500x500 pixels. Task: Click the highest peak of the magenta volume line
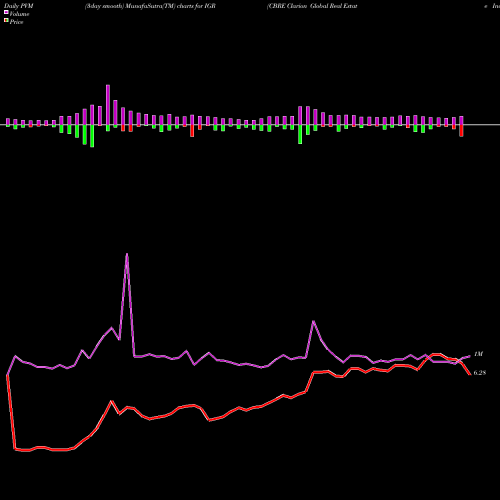point(127,254)
